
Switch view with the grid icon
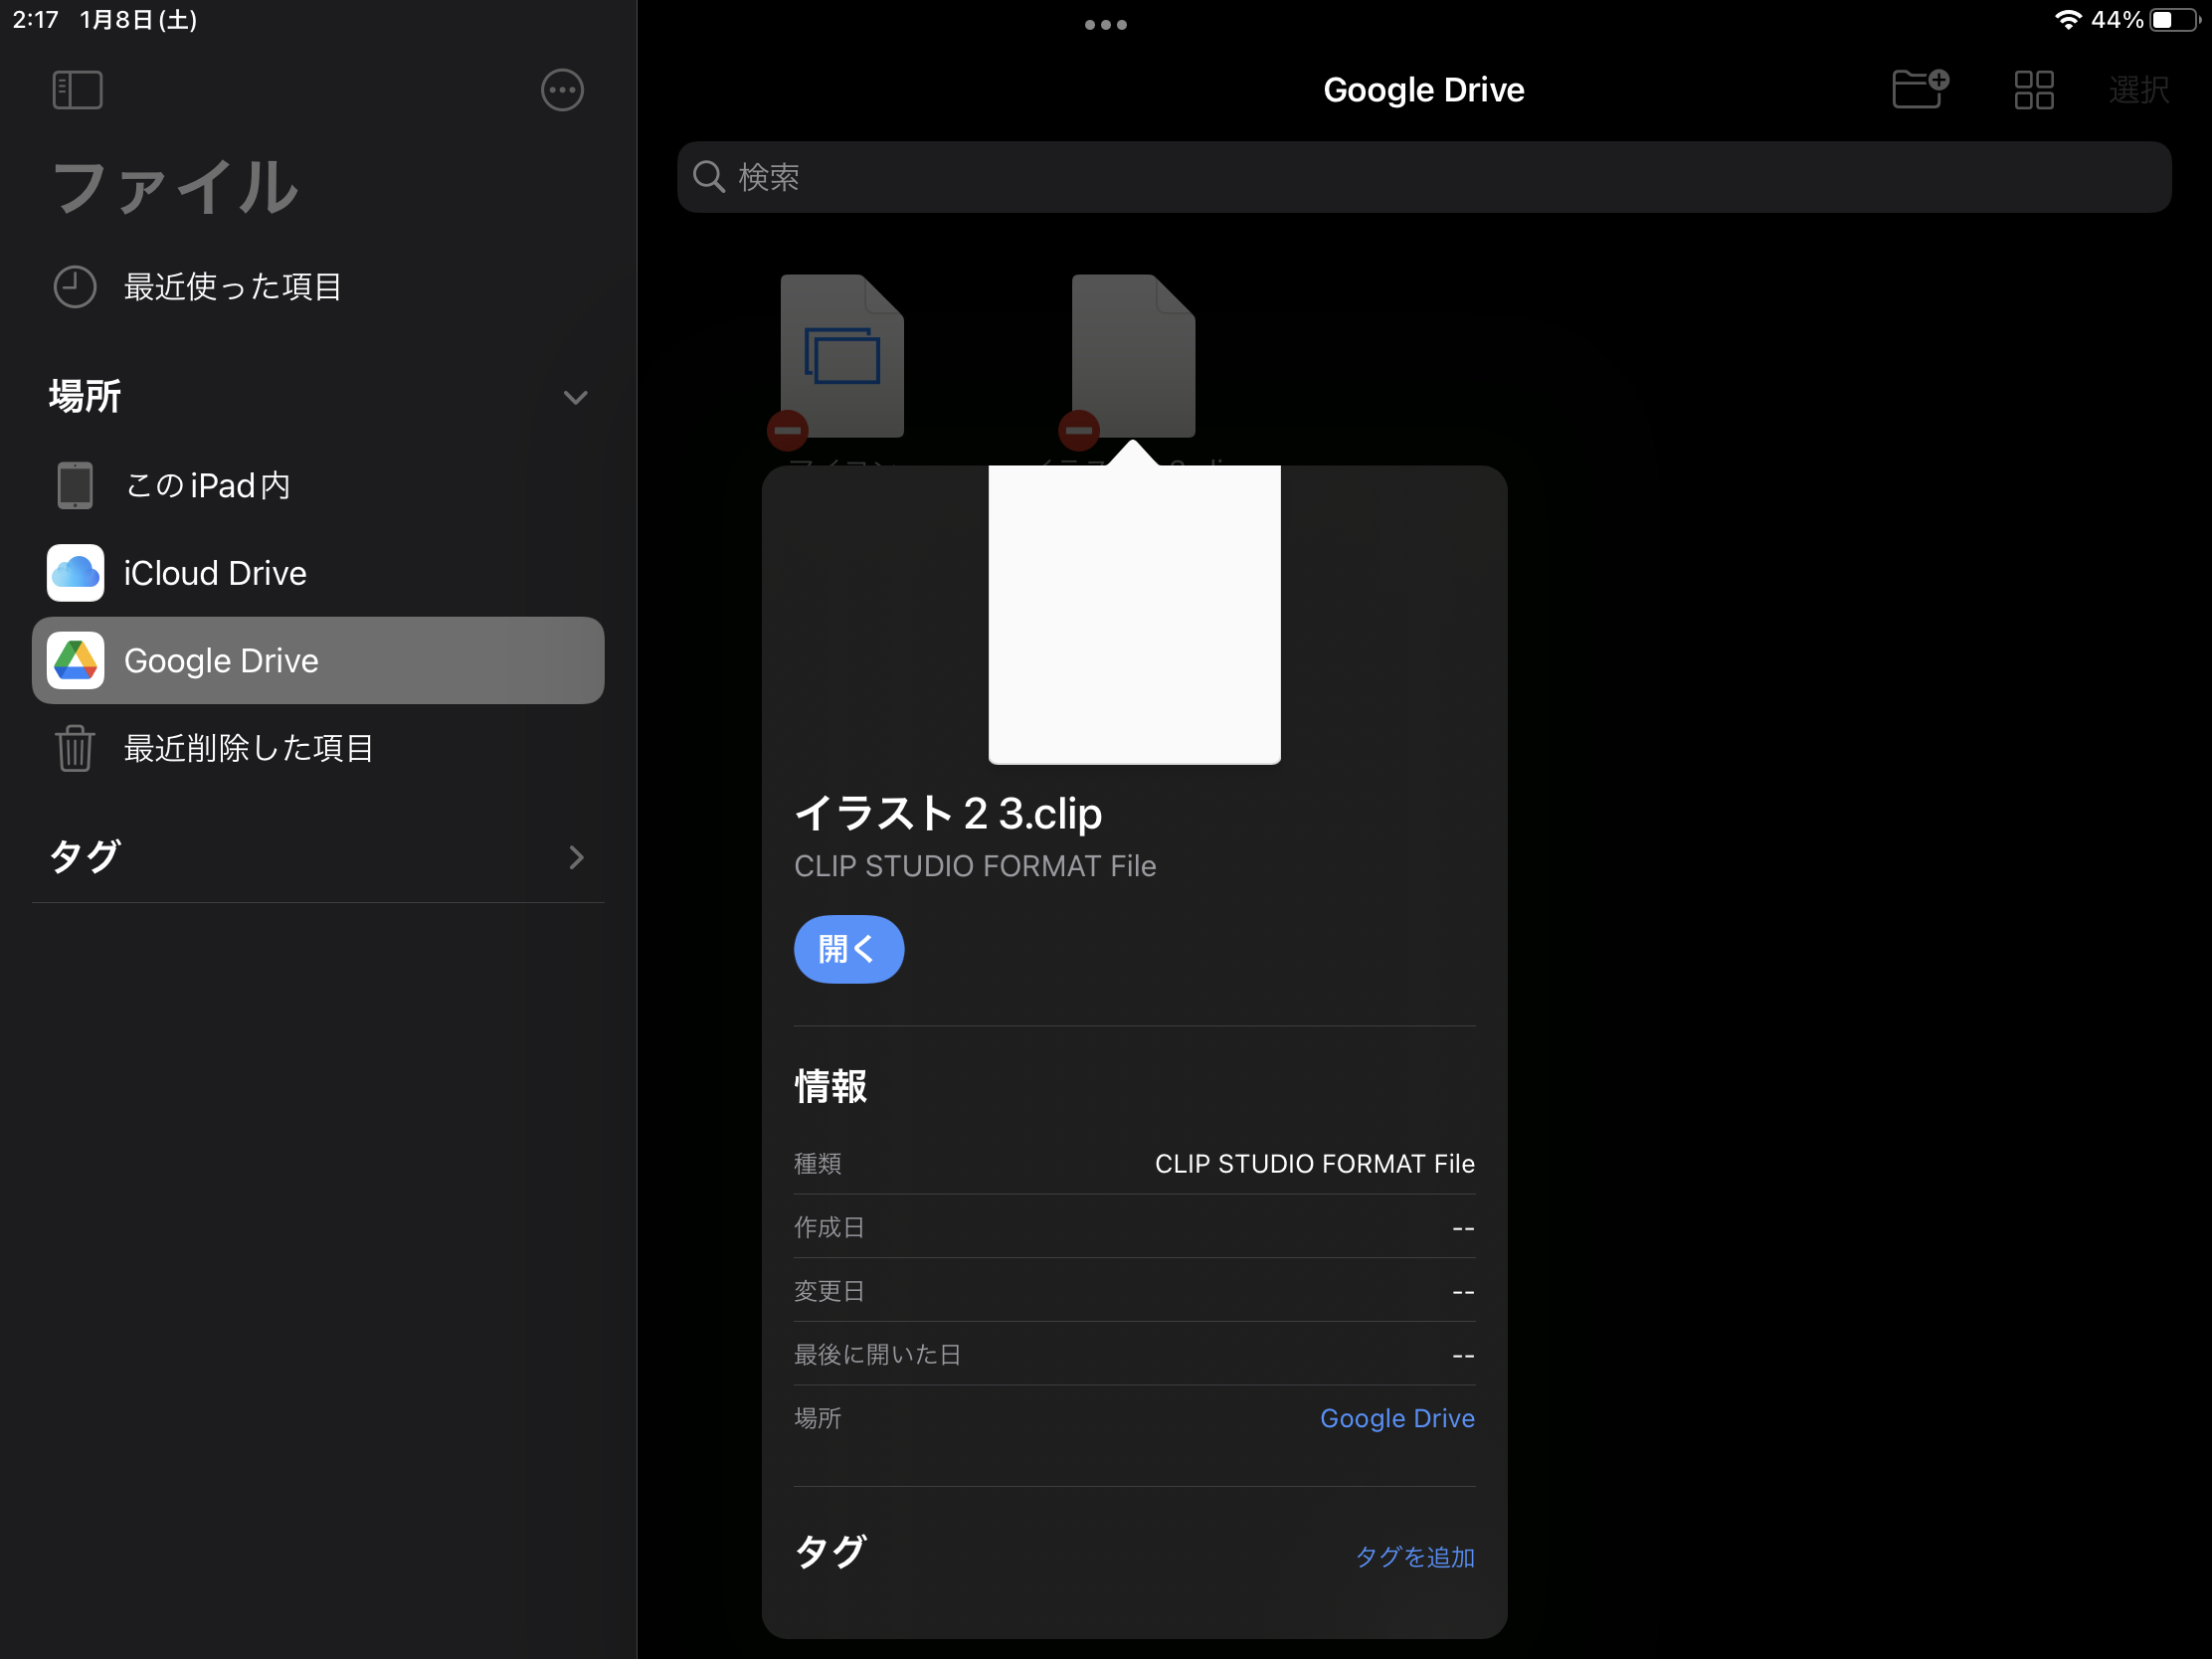2033,90
